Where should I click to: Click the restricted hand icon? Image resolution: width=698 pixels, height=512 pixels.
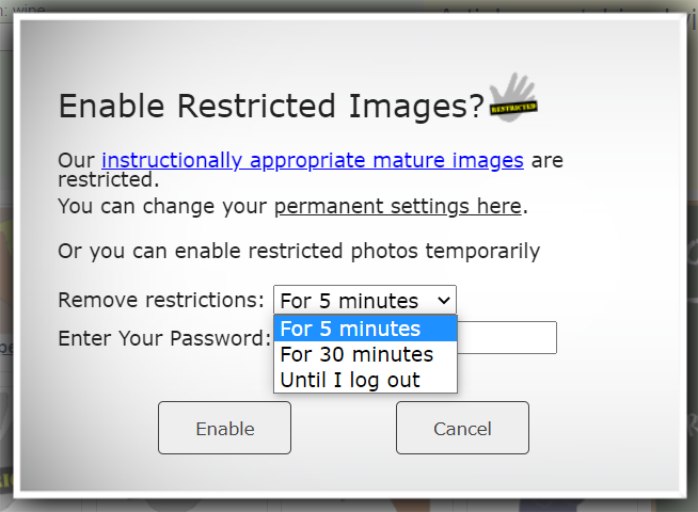pos(513,97)
